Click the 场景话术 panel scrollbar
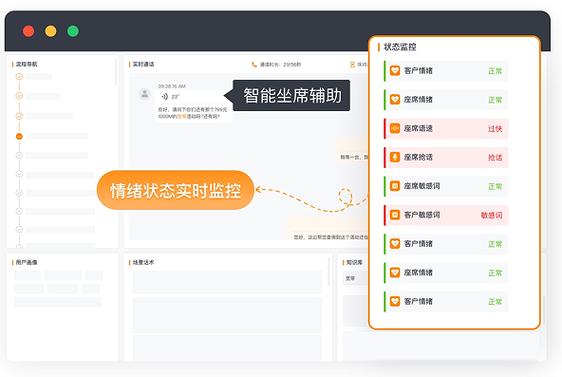 pyautogui.click(x=329, y=271)
